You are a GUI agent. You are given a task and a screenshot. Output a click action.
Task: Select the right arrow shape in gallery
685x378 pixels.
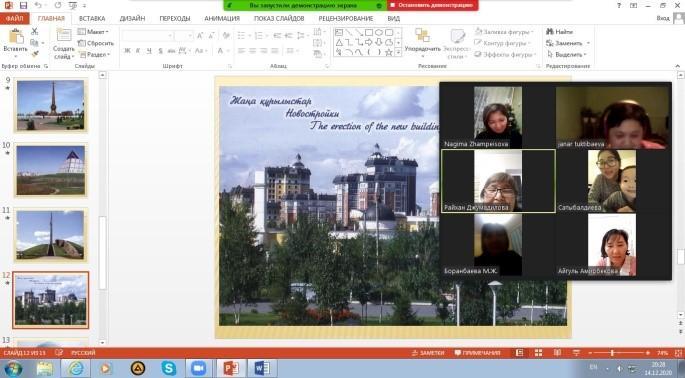click(368, 42)
